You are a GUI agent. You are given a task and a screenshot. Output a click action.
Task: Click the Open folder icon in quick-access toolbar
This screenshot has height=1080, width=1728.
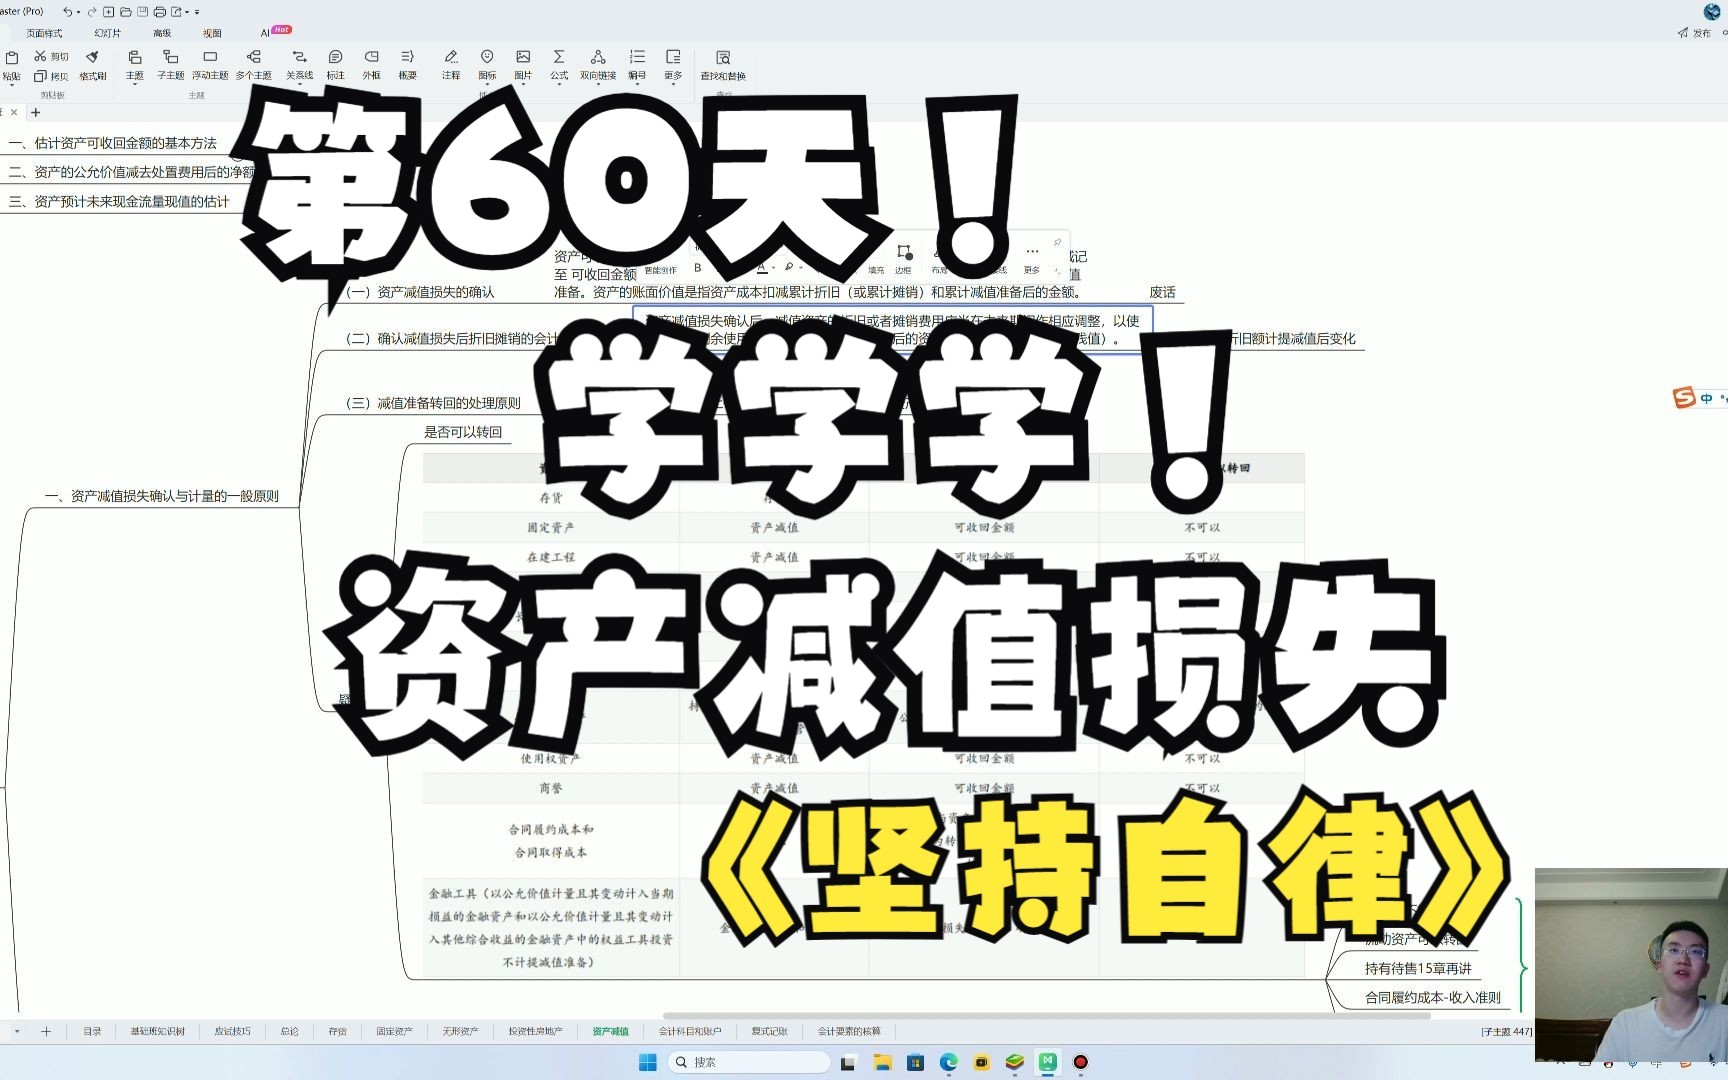click(x=125, y=12)
